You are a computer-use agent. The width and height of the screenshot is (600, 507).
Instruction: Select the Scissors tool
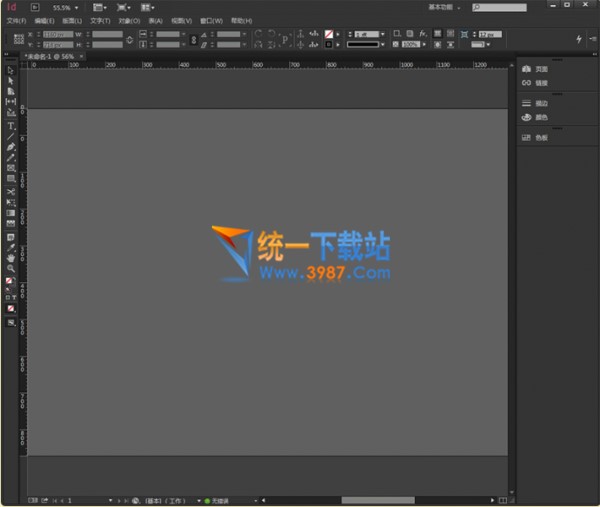pos(11,192)
